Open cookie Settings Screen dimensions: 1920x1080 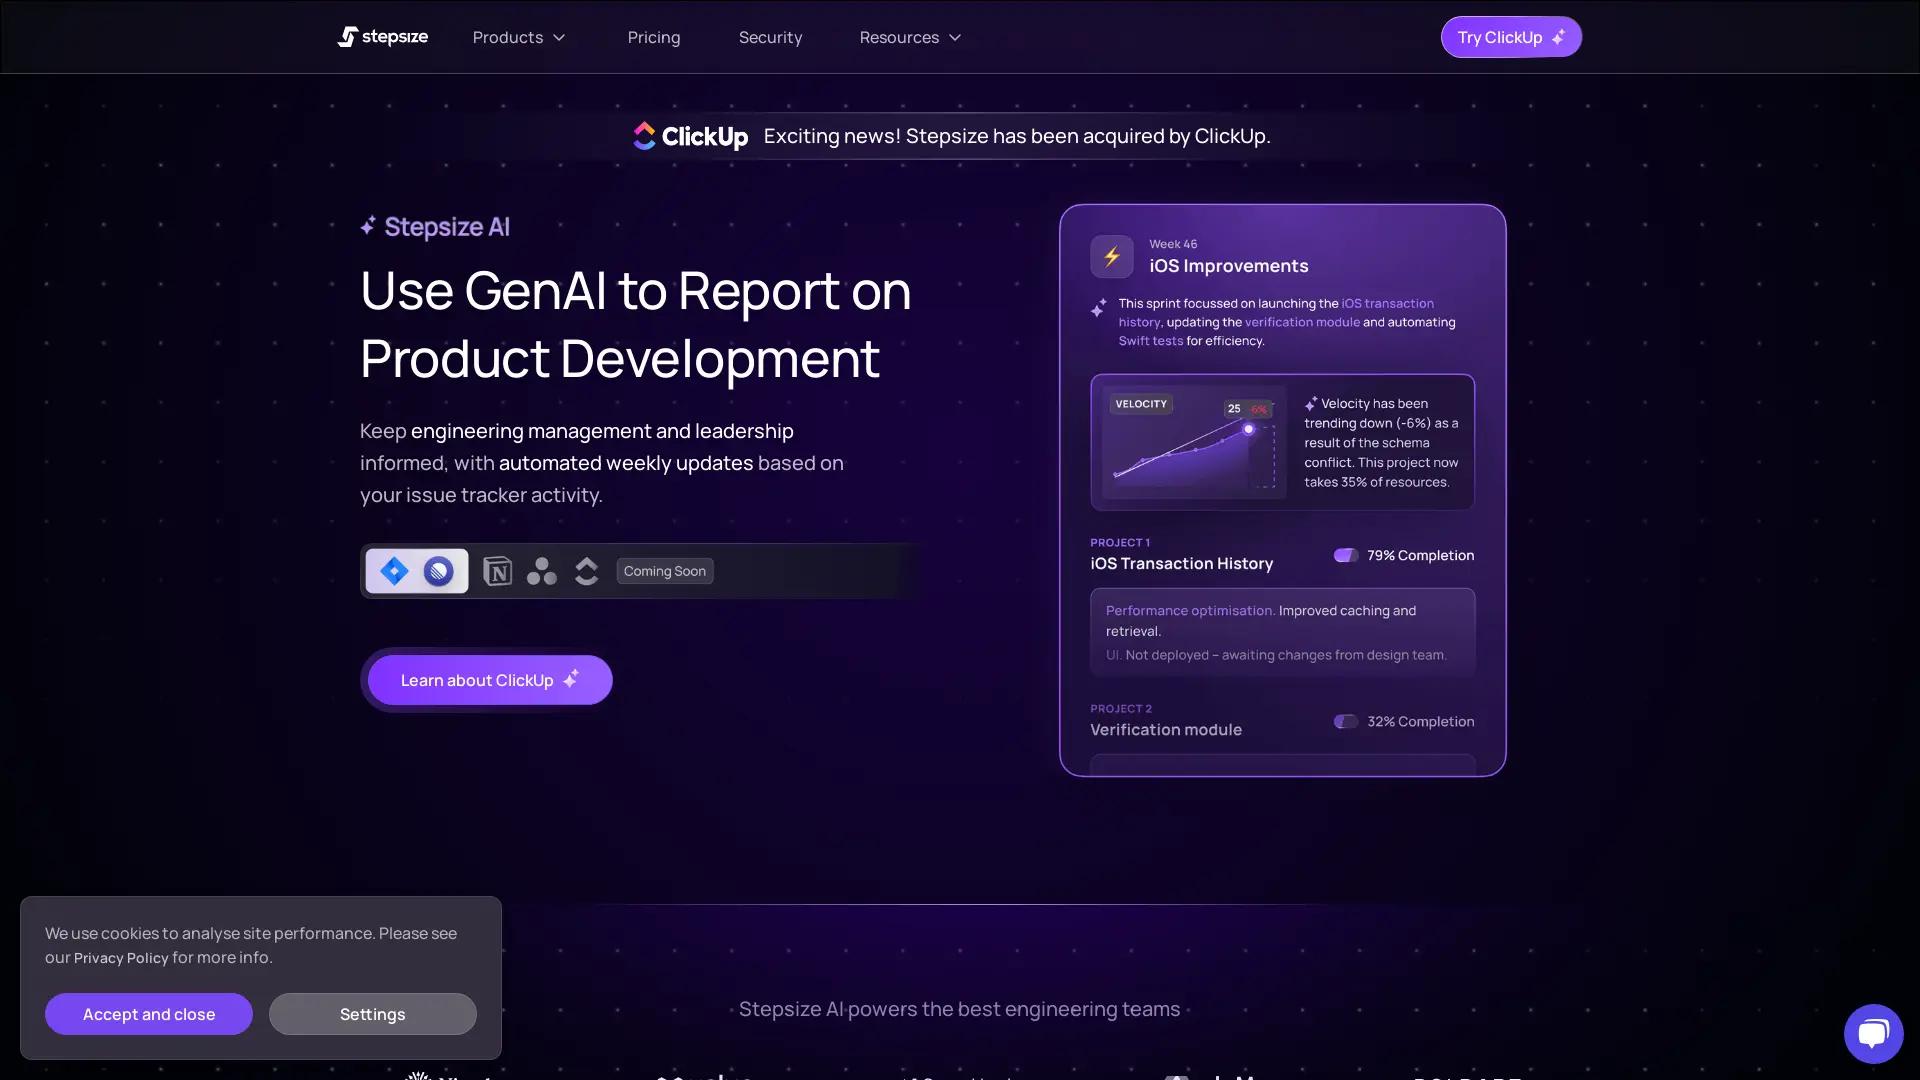click(x=372, y=1014)
